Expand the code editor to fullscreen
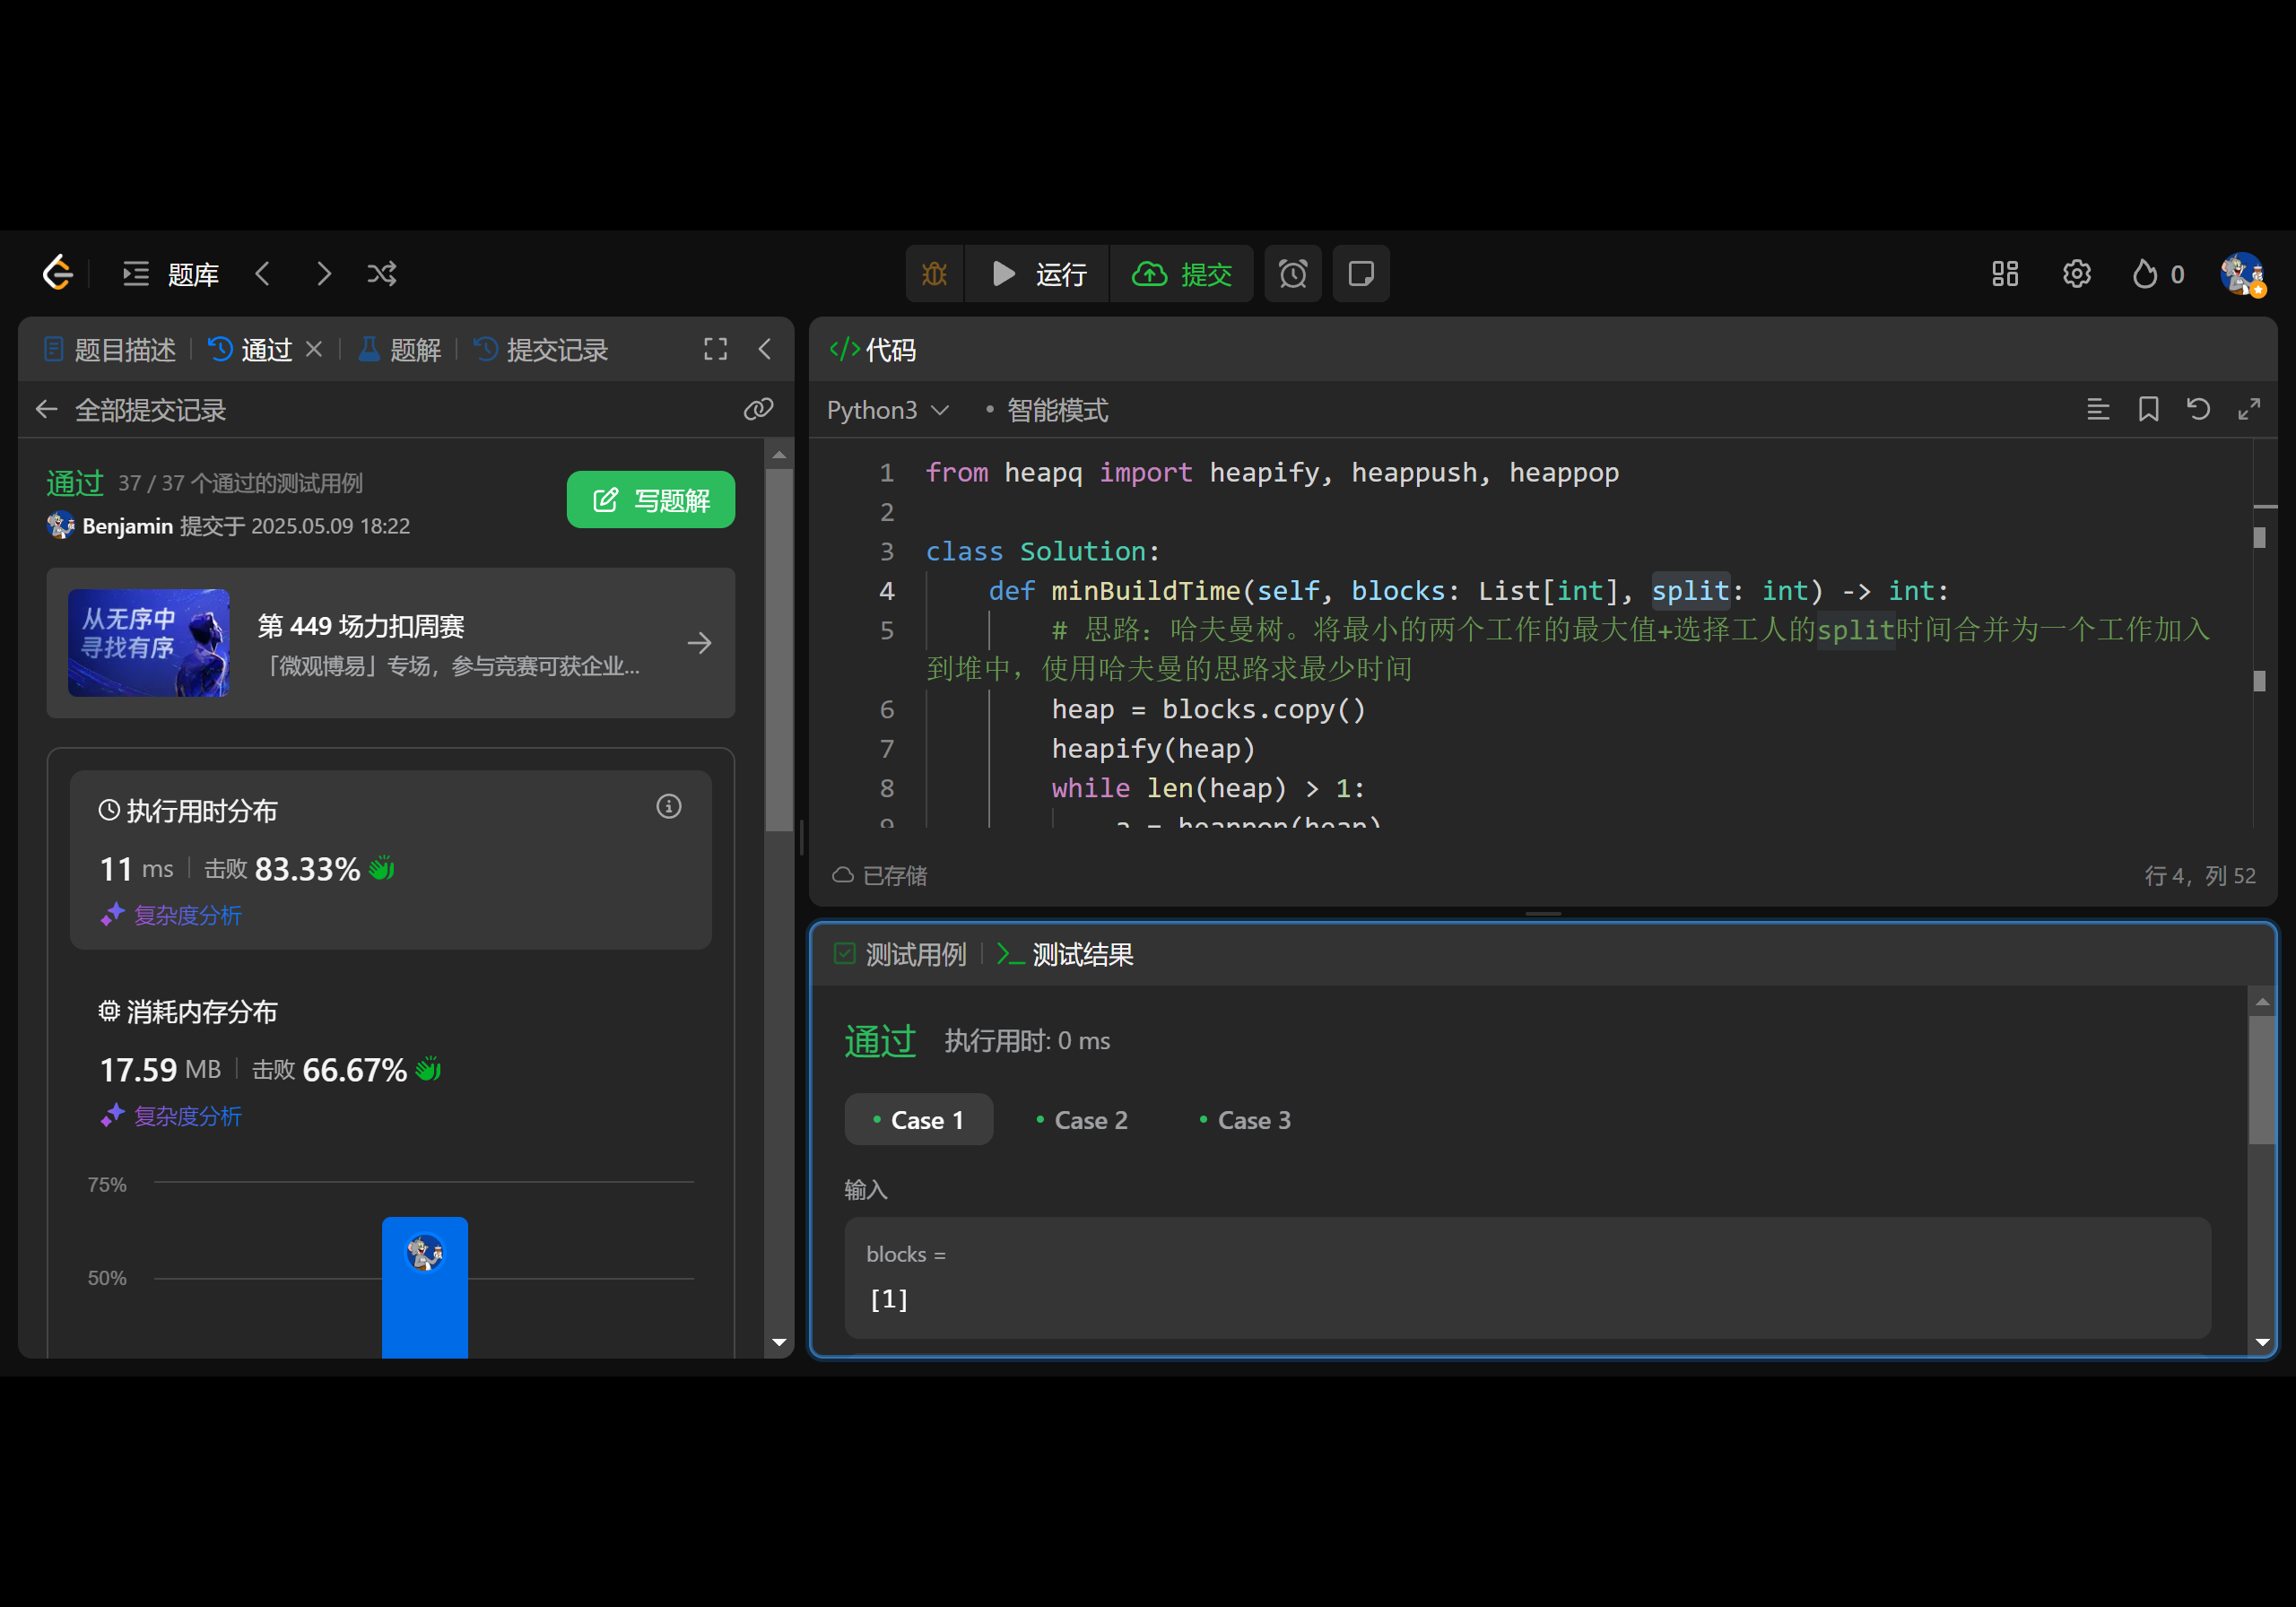 2249,409
